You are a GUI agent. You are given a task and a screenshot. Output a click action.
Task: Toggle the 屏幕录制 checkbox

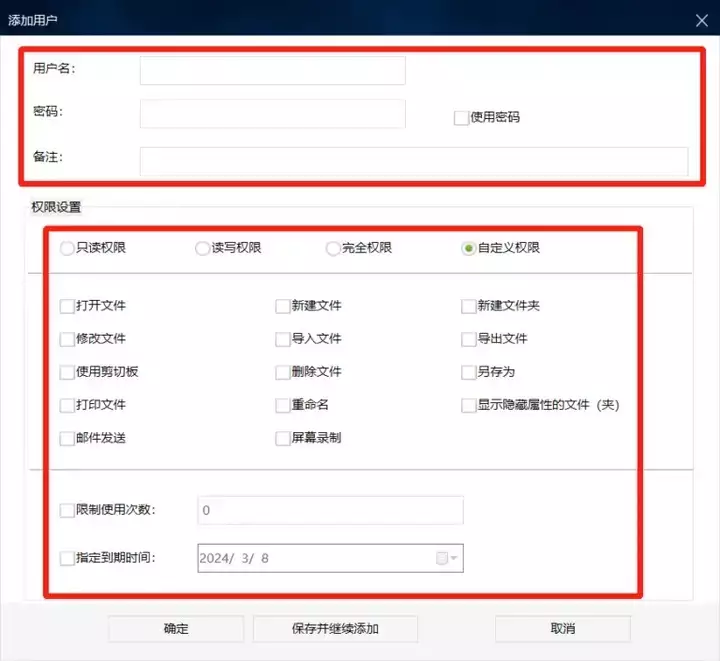click(x=282, y=438)
